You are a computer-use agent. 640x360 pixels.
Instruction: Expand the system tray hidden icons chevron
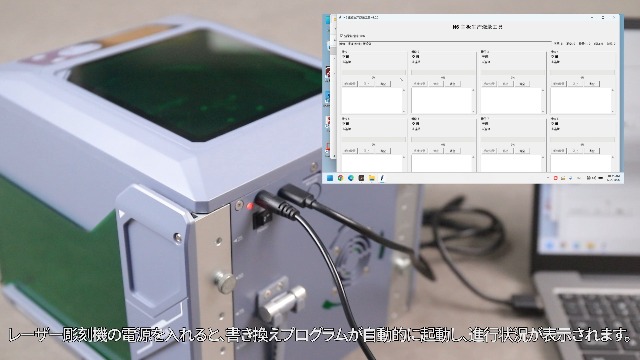pos(548,178)
